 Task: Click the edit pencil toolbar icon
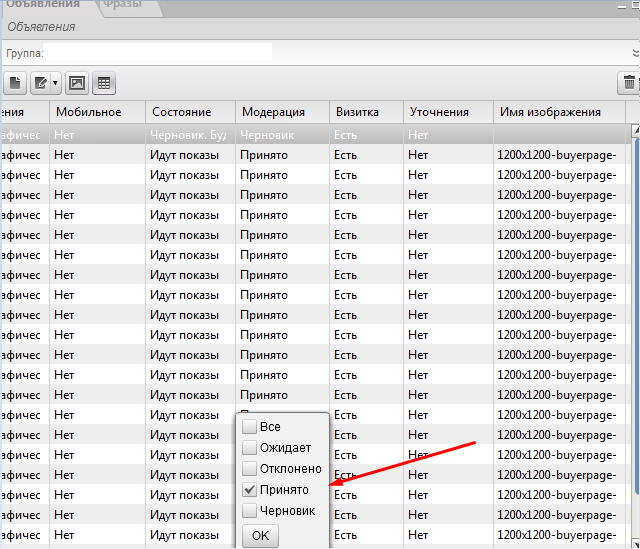tap(41, 84)
